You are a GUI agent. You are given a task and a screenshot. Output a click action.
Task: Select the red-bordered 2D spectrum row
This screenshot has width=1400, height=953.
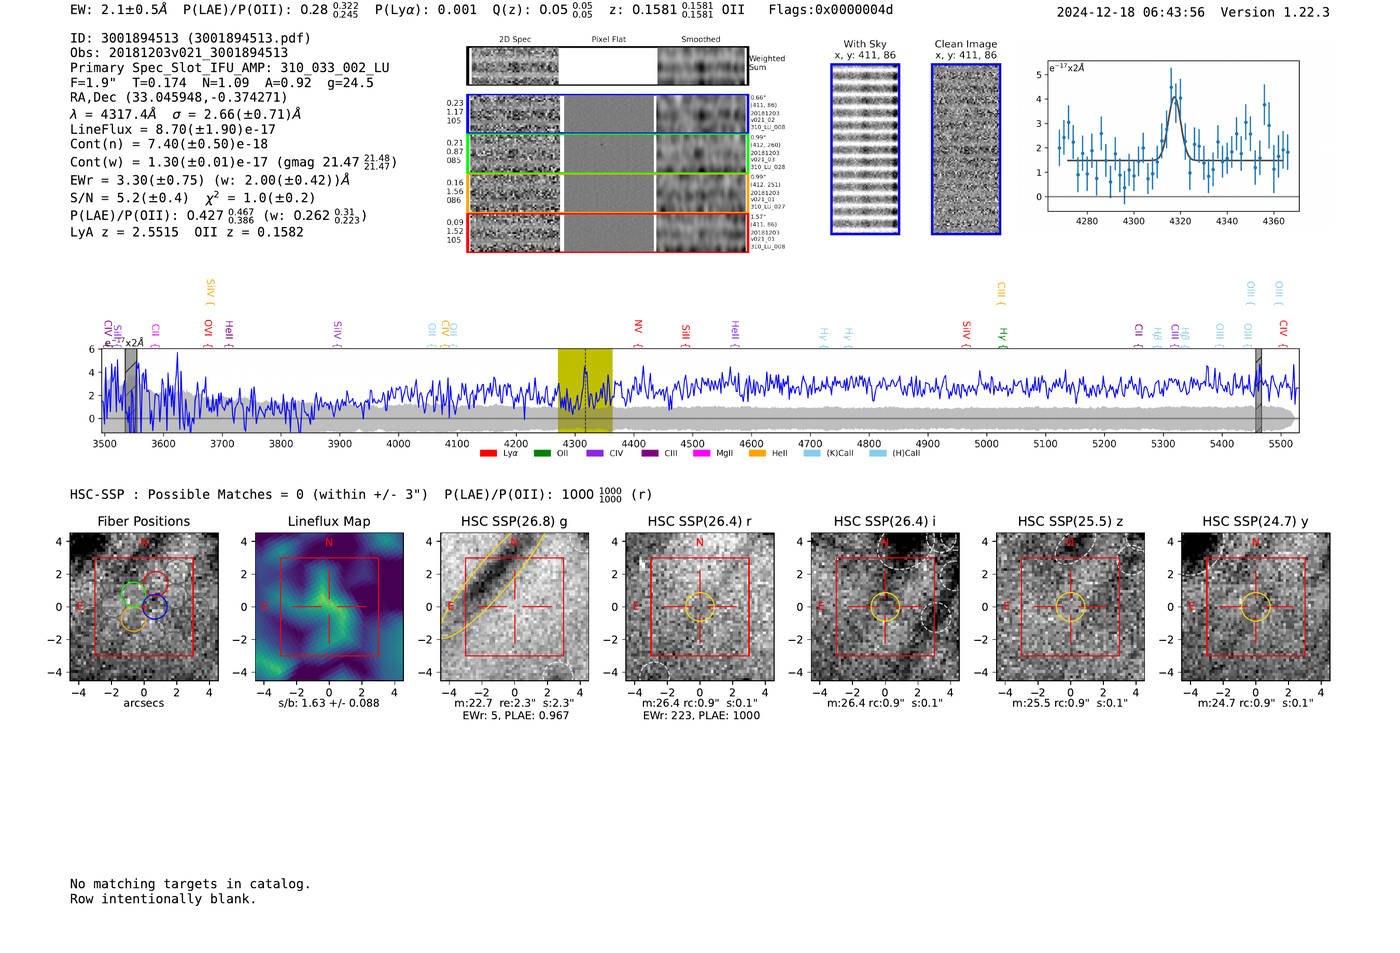(x=607, y=232)
